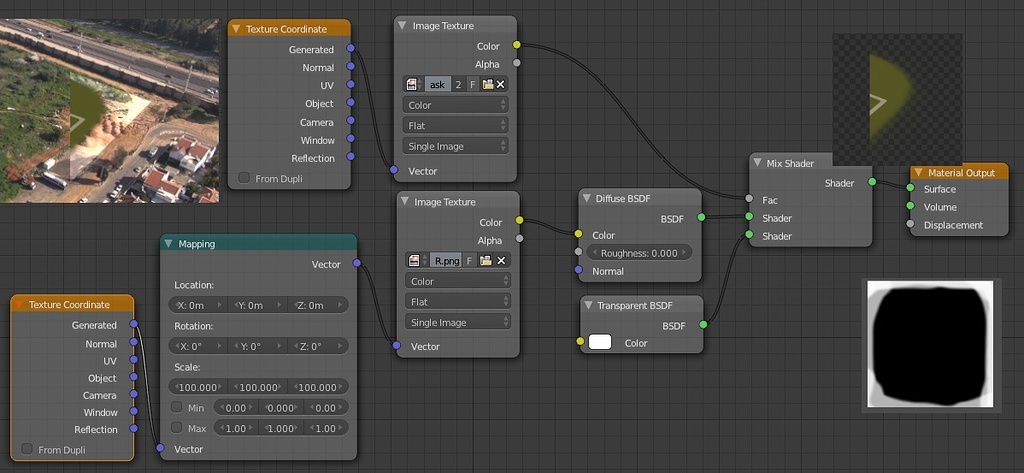Screen dimensions: 1024x473
Task: Click the Roughness 0.000 slider in Diffuse BSDF
Action: point(639,253)
